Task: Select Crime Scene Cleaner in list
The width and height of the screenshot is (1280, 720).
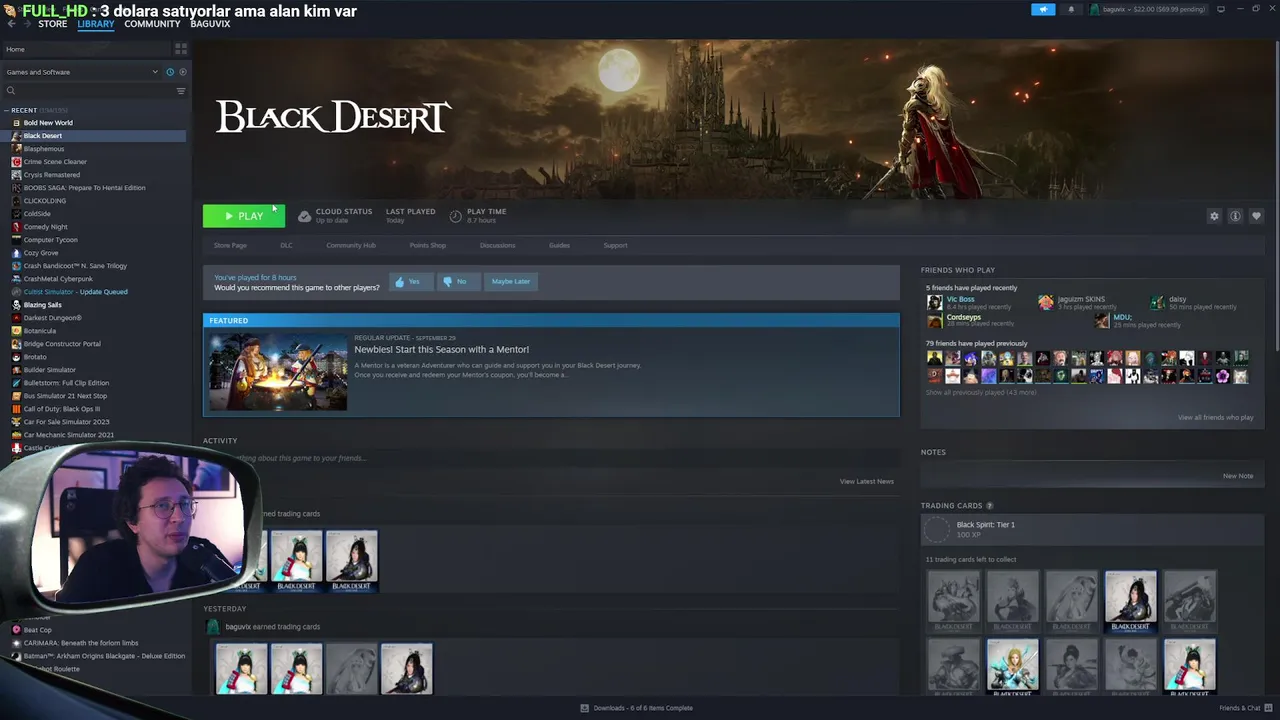Action: [x=55, y=162]
